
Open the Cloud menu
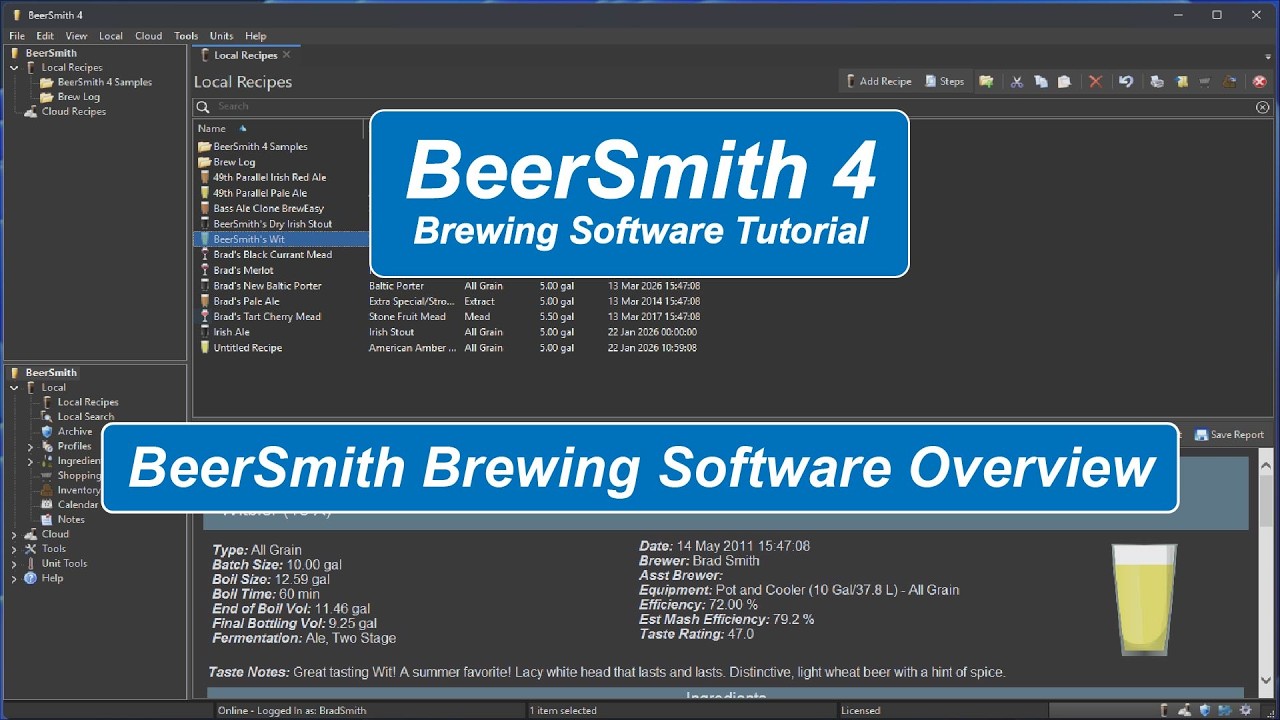148,36
